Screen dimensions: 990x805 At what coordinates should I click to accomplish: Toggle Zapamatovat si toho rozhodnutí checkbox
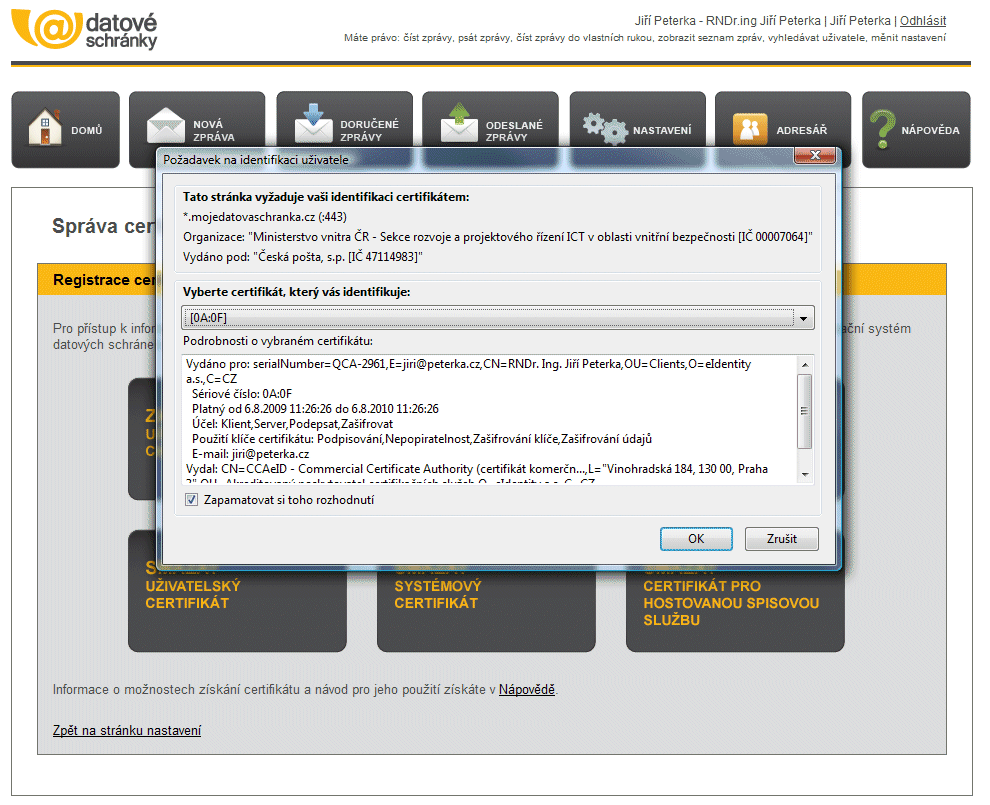point(191,499)
